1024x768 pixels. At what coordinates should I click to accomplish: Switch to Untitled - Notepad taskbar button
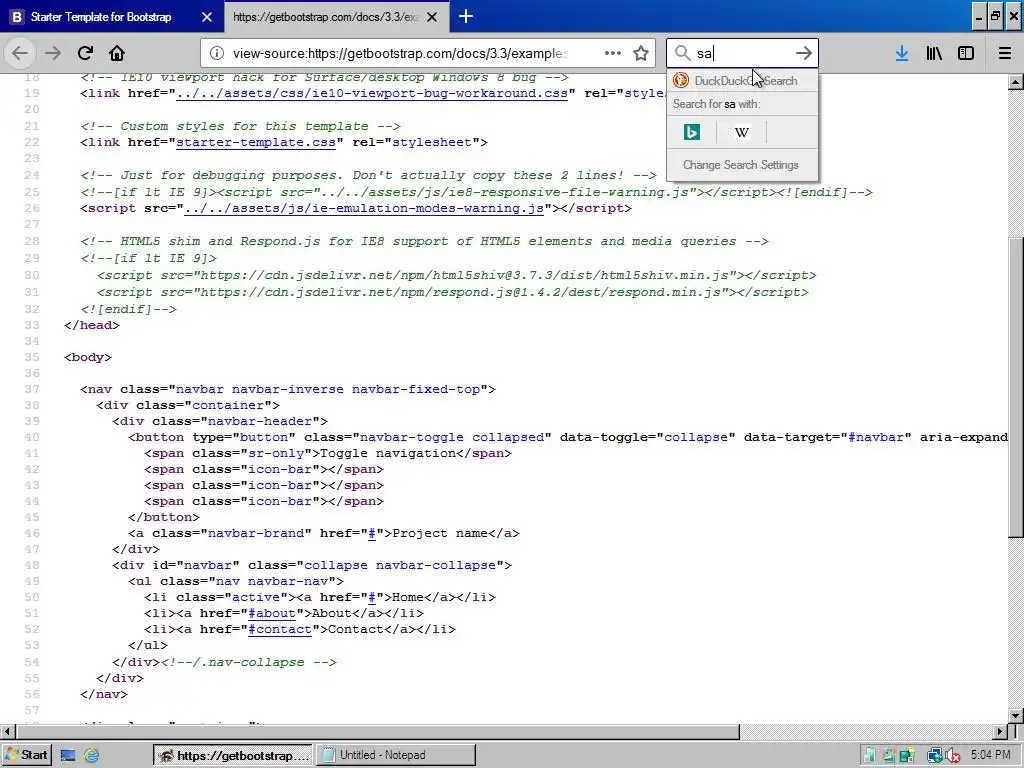(396, 756)
